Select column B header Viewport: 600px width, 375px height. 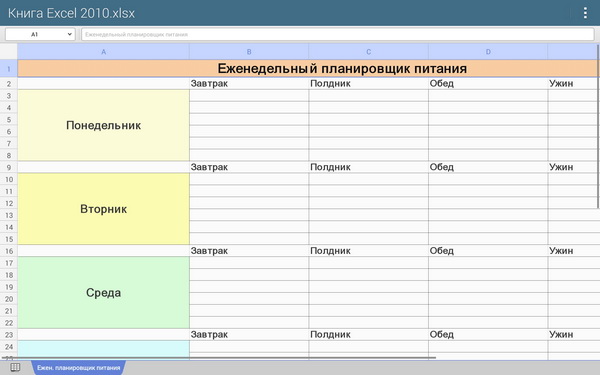(249, 52)
